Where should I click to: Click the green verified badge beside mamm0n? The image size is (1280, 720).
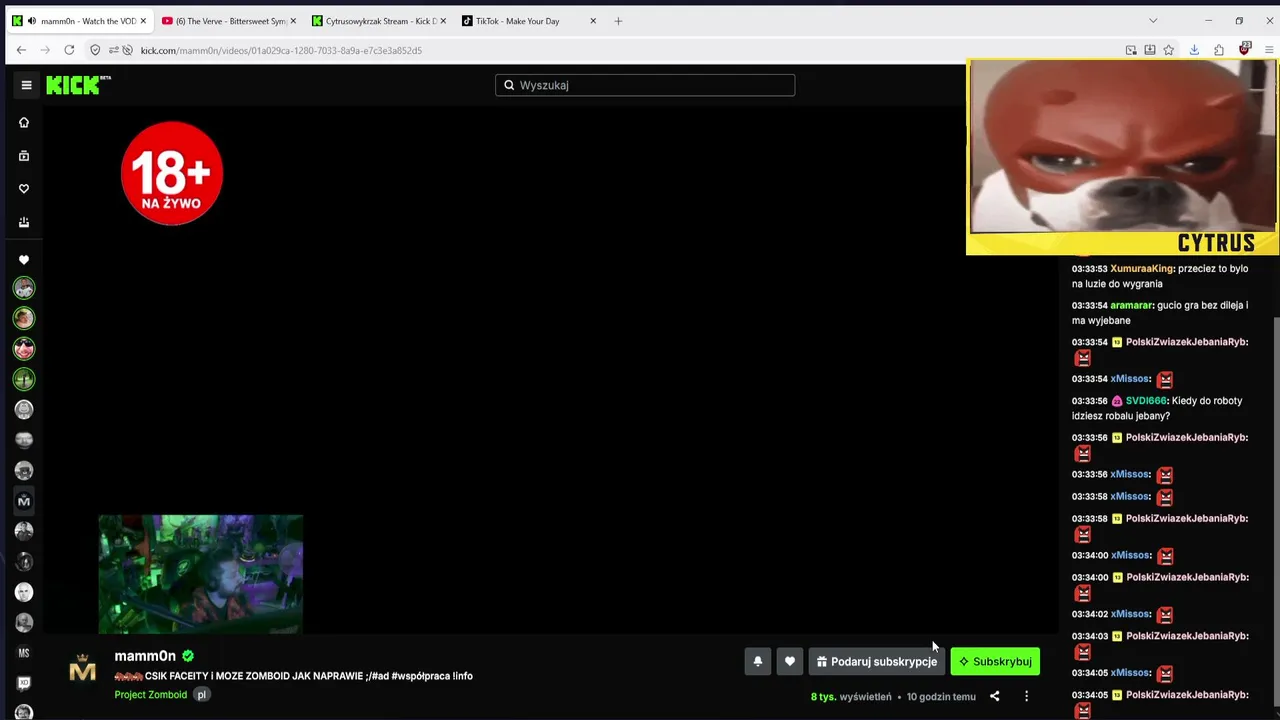click(x=188, y=656)
